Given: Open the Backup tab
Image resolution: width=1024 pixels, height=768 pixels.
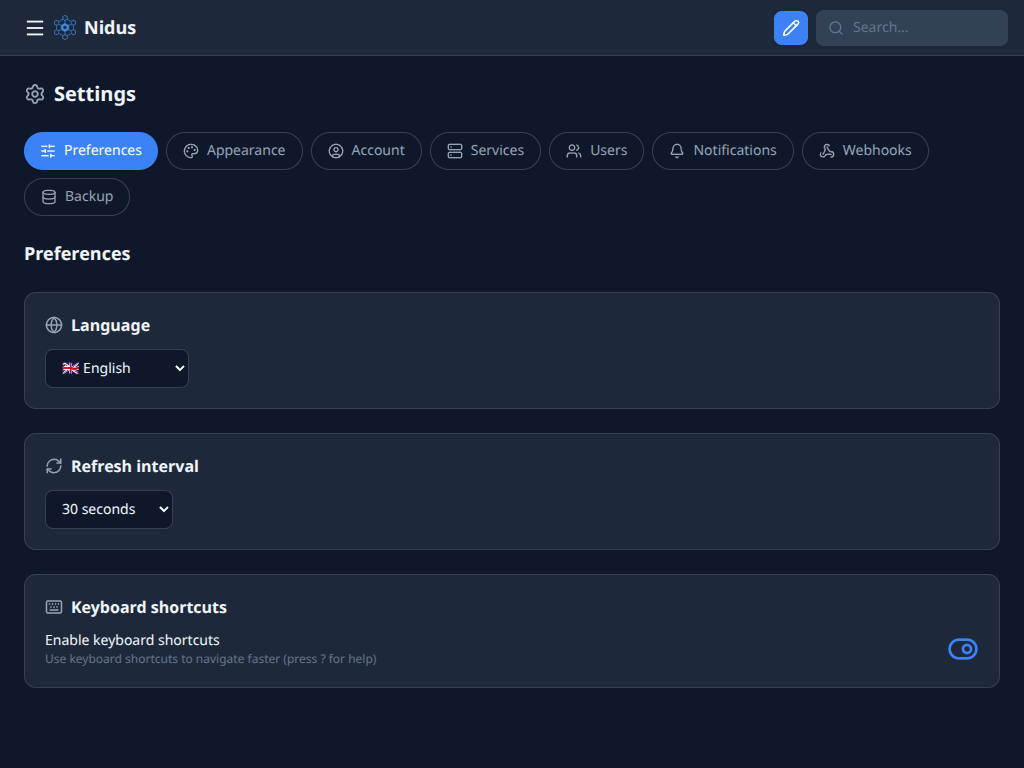Looking at the screenshot, I should (x=77, y=197).
